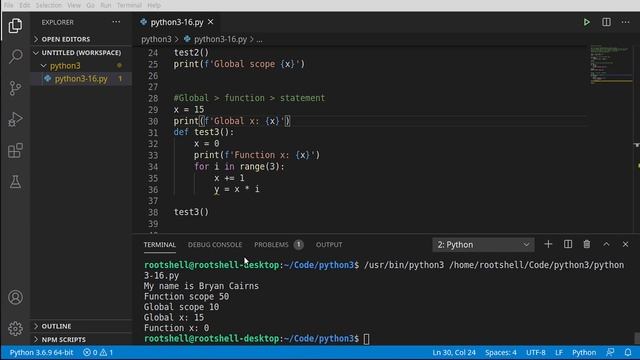
Task: Click the terminal prompt input cursor
Action: click(x=367, y=339)
